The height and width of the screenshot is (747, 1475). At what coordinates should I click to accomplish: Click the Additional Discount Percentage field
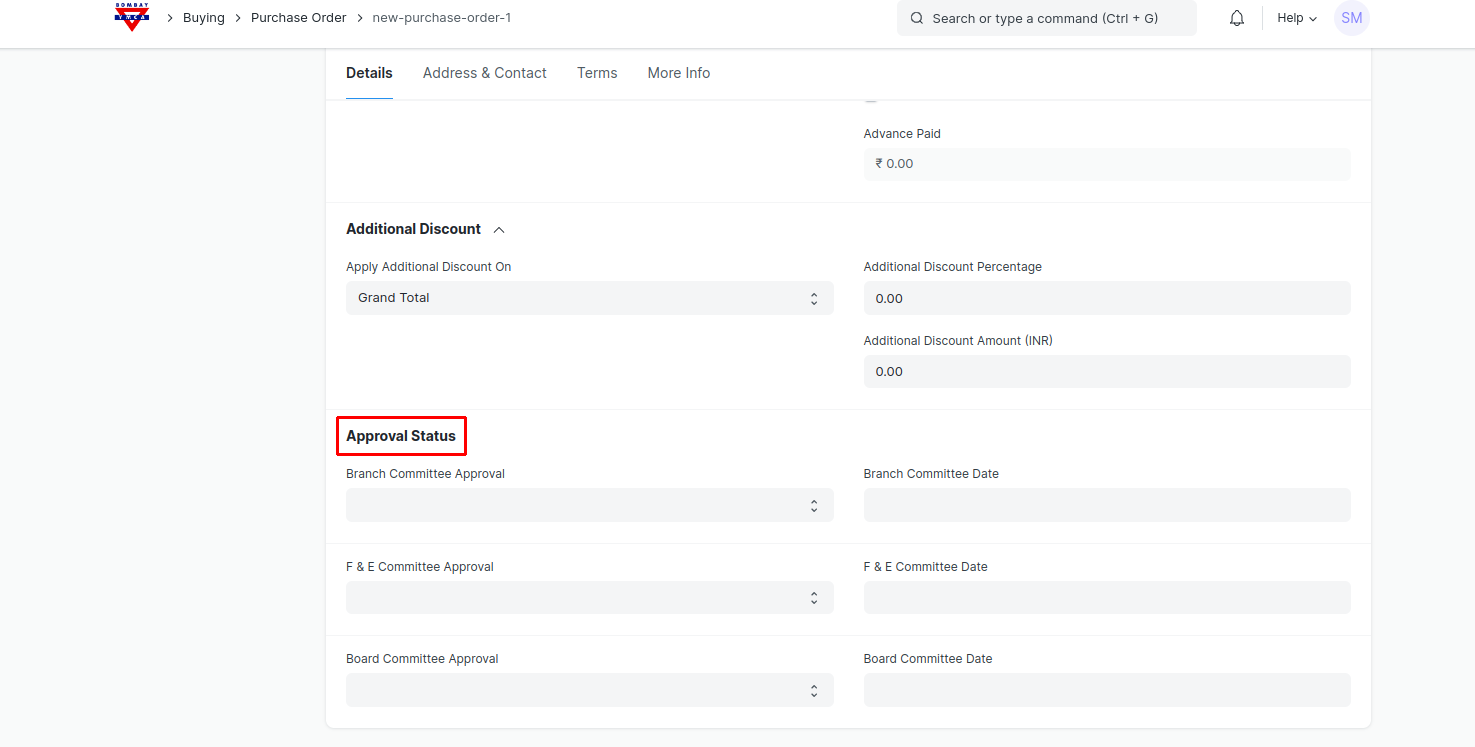point(1106,298)
